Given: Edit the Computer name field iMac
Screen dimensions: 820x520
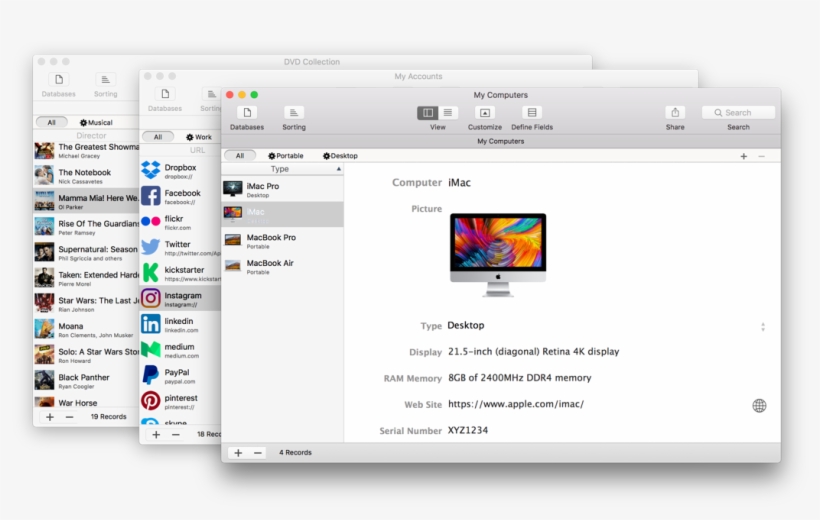Looking at the screenshot, I should coord(459,183).
